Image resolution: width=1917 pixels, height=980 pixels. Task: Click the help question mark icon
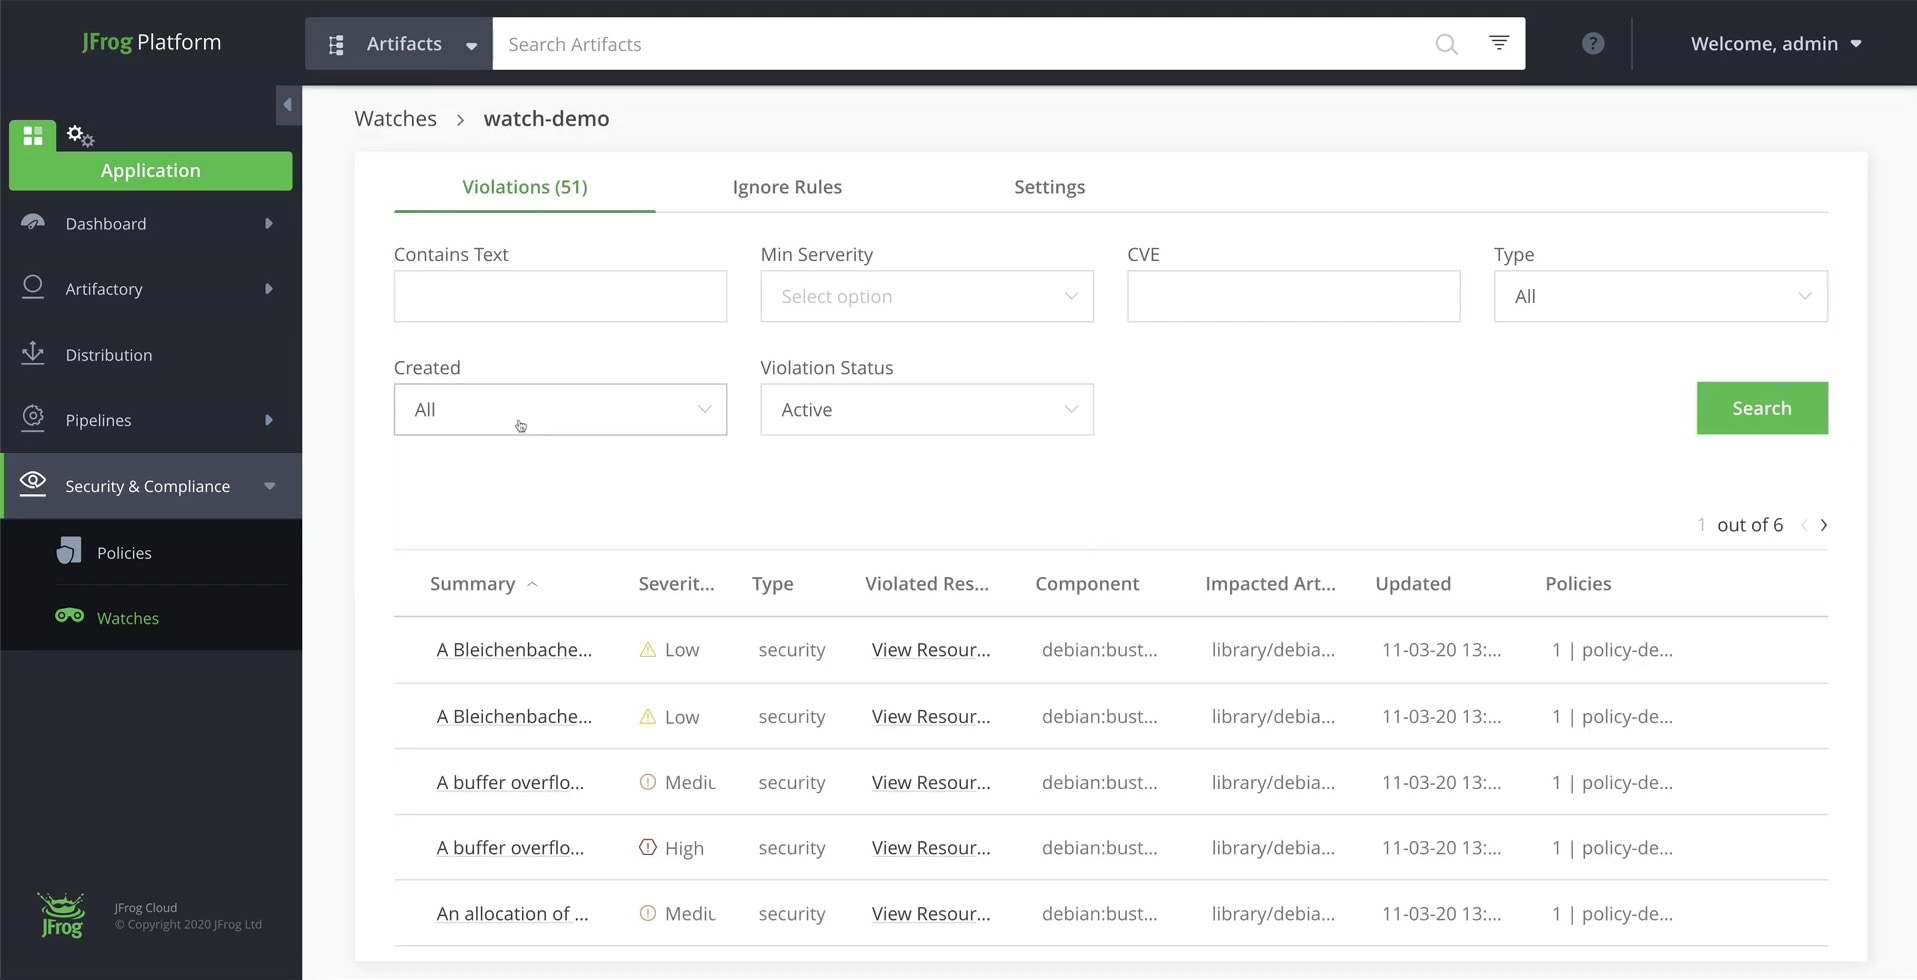tap(1592, 43)
